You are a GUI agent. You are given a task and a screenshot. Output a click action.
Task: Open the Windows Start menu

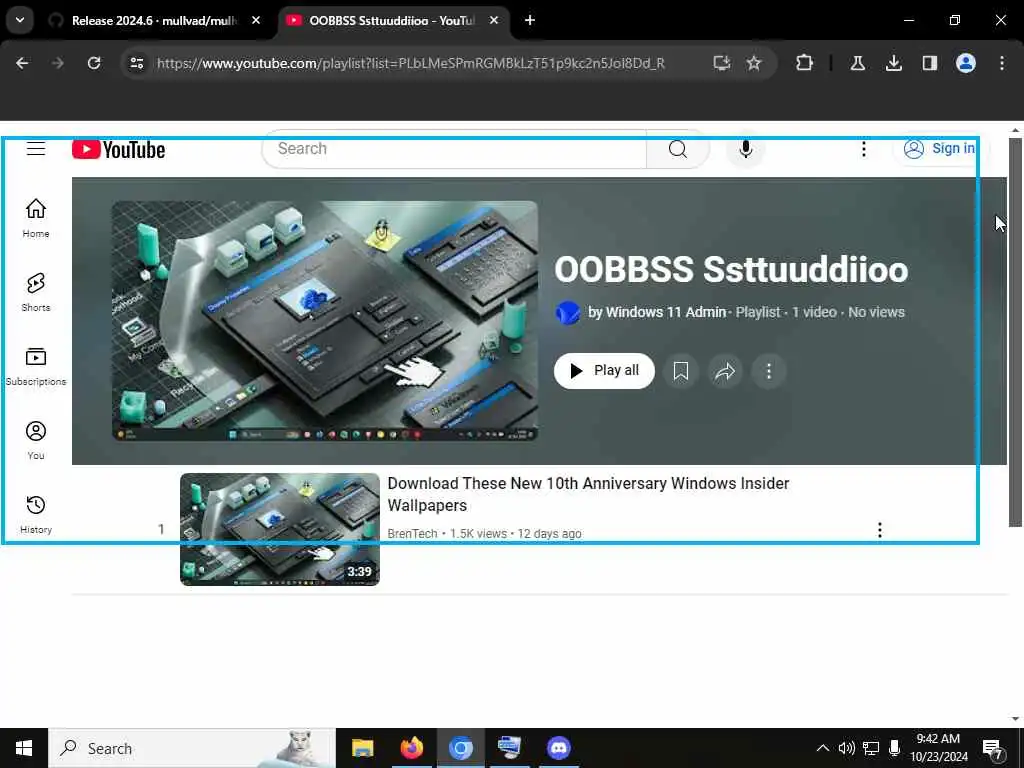24,748
